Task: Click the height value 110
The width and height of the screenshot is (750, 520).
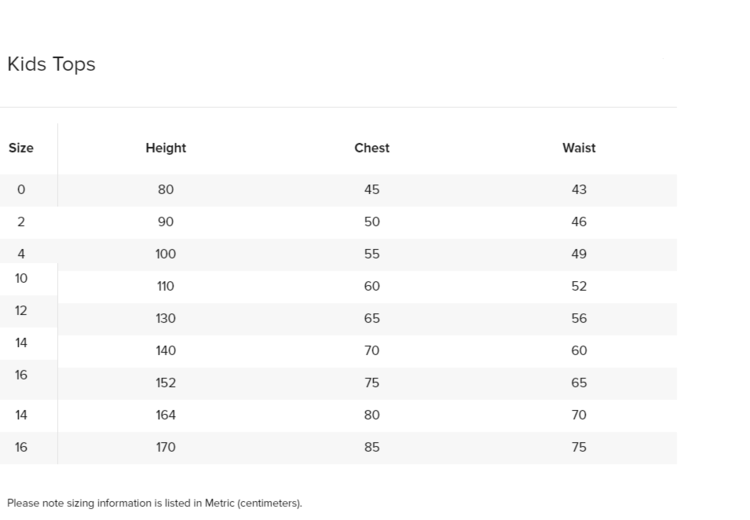Action: (166, 286)
